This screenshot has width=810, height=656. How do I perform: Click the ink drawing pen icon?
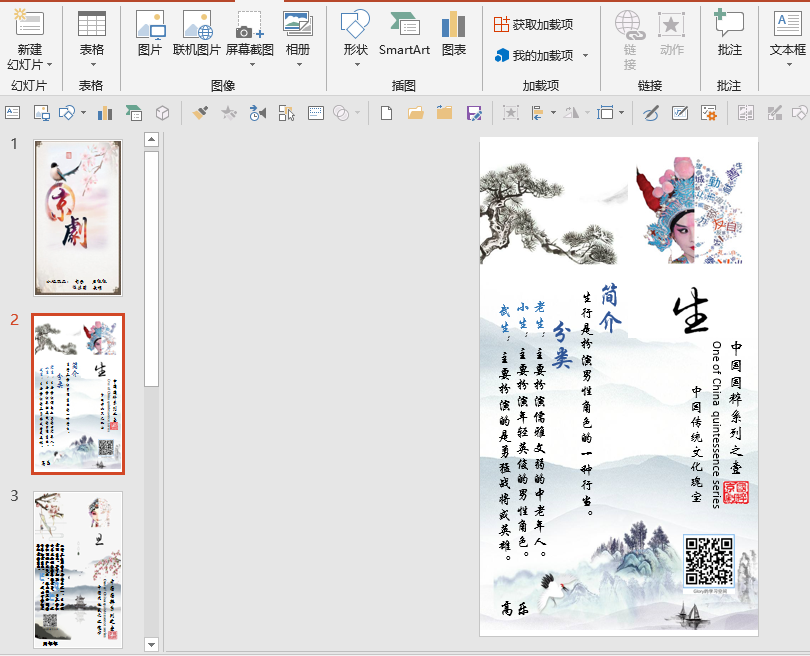(651, 113)
